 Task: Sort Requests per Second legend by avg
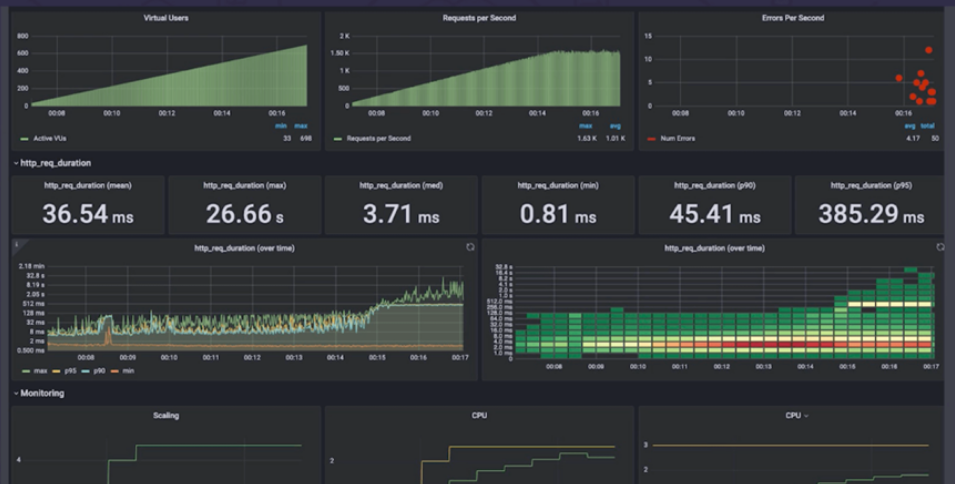pos(615,126)
